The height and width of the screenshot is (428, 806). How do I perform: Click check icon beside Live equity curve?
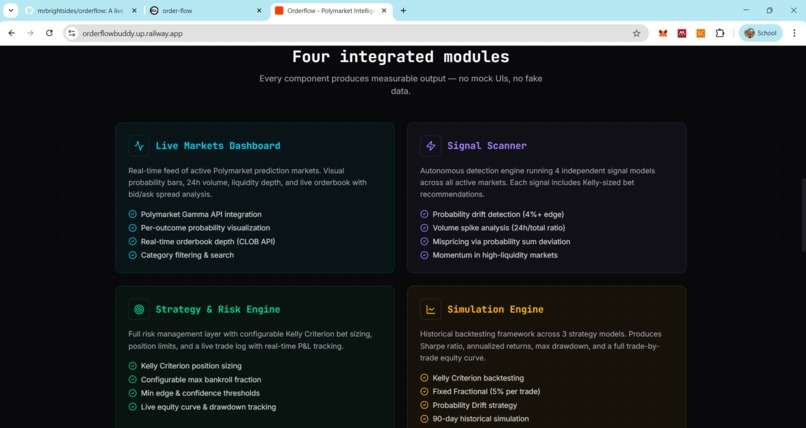click(x=133, y=407)
